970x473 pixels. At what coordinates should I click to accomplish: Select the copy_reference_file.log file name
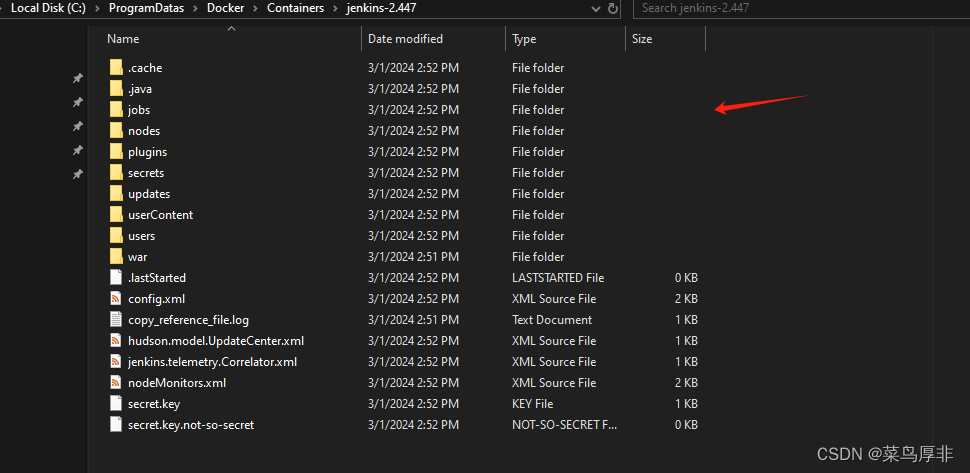point(188,320)
